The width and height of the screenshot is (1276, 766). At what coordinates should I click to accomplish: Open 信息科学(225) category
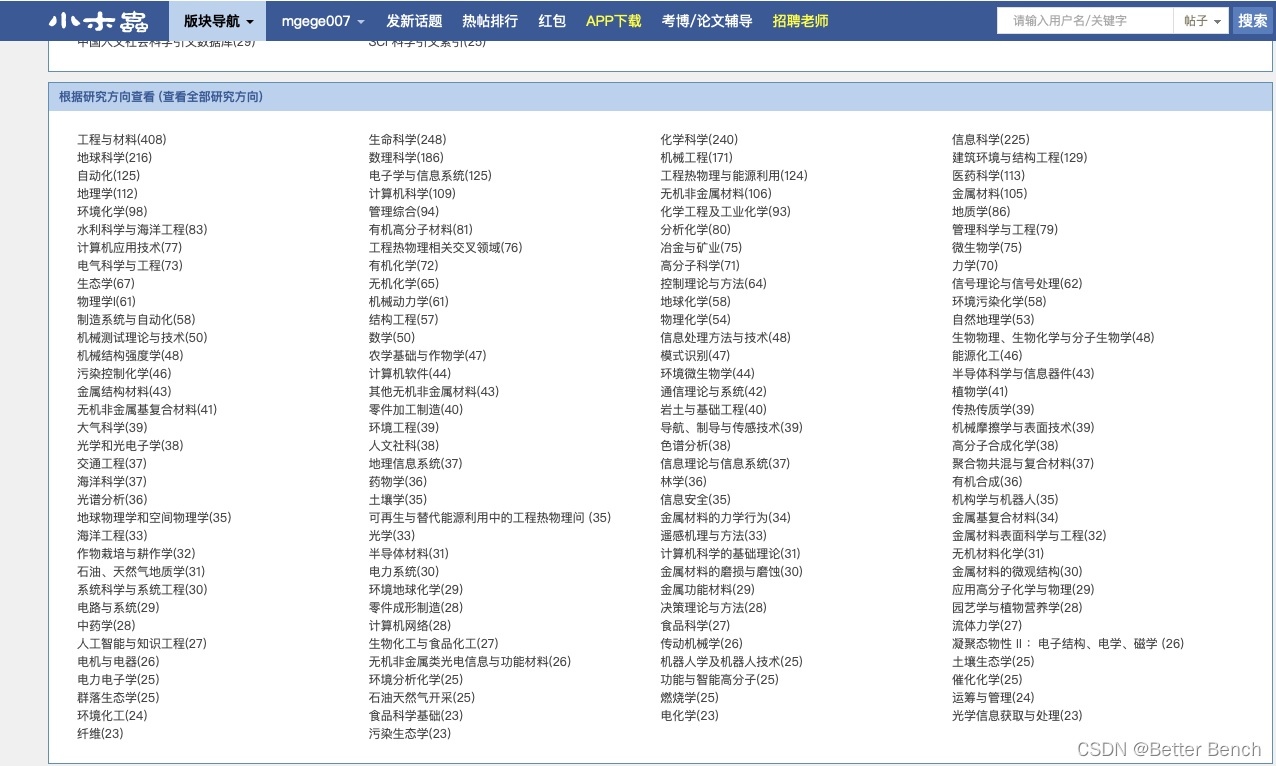pos(990,140)
